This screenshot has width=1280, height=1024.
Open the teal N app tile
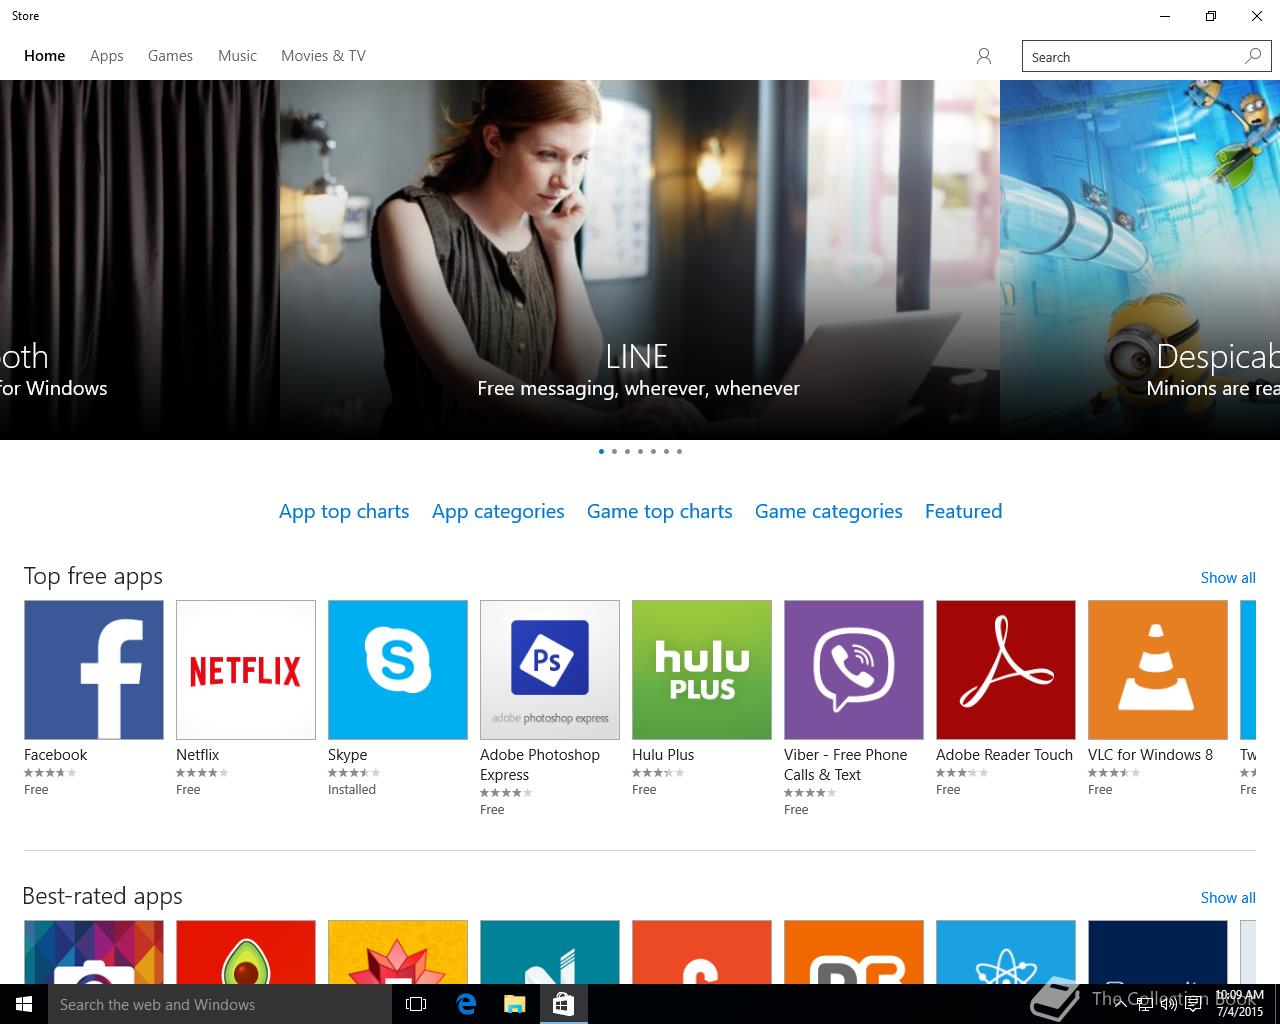550,952
